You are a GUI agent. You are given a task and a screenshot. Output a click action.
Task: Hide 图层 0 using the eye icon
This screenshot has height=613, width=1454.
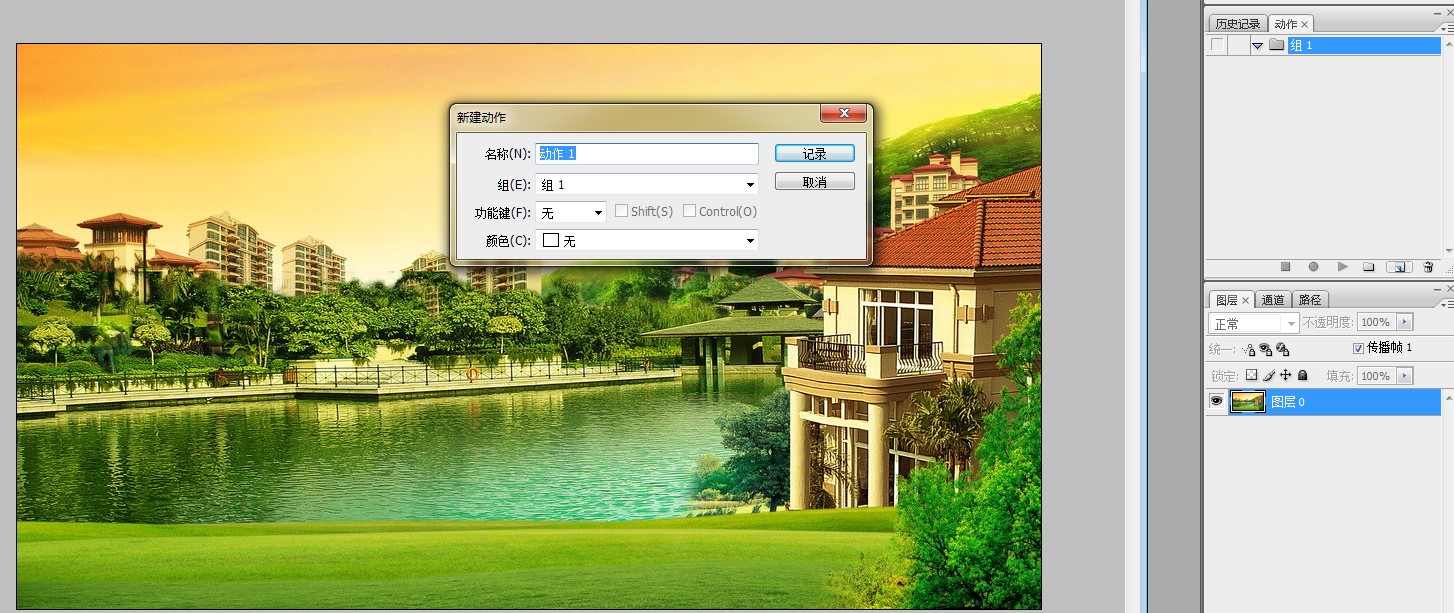pyautogui.click(x=1216, y=401)
